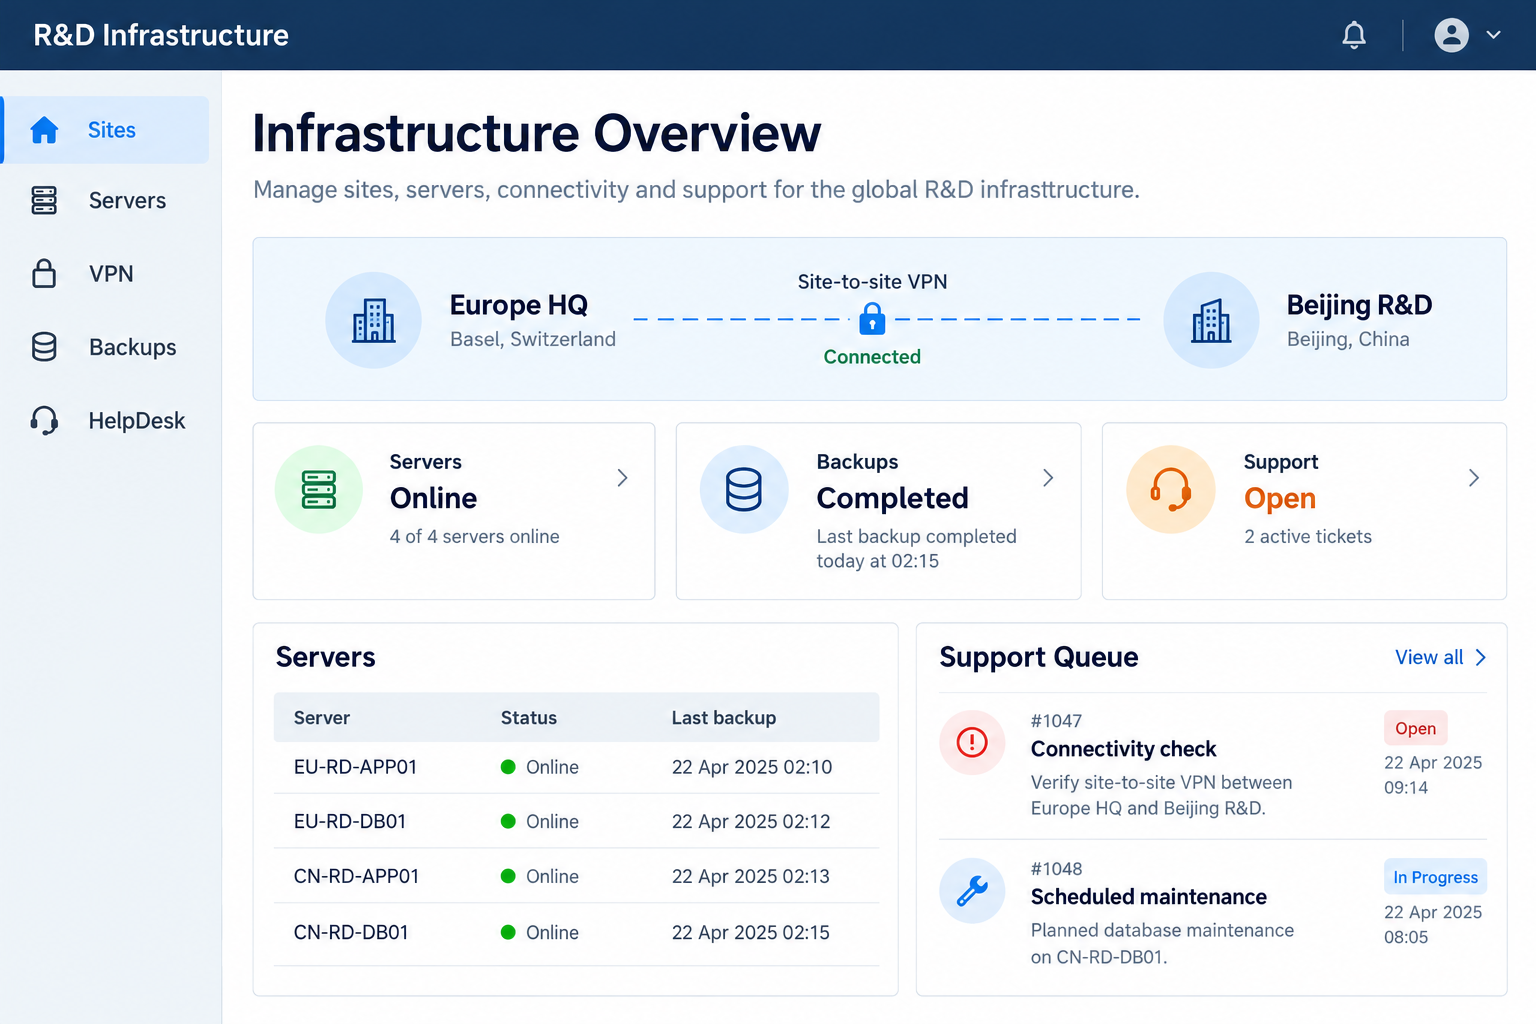Click the green status dot for EU-RD-DB01
The width and height of the screenshot is (1536, 1024).
click(508, 821)
